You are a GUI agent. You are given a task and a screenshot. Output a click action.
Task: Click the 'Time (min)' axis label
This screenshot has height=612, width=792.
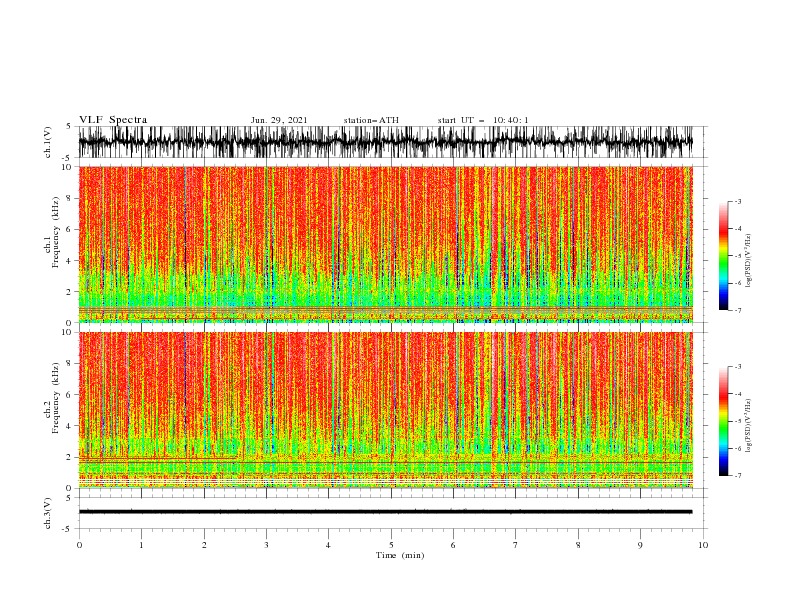400,555
